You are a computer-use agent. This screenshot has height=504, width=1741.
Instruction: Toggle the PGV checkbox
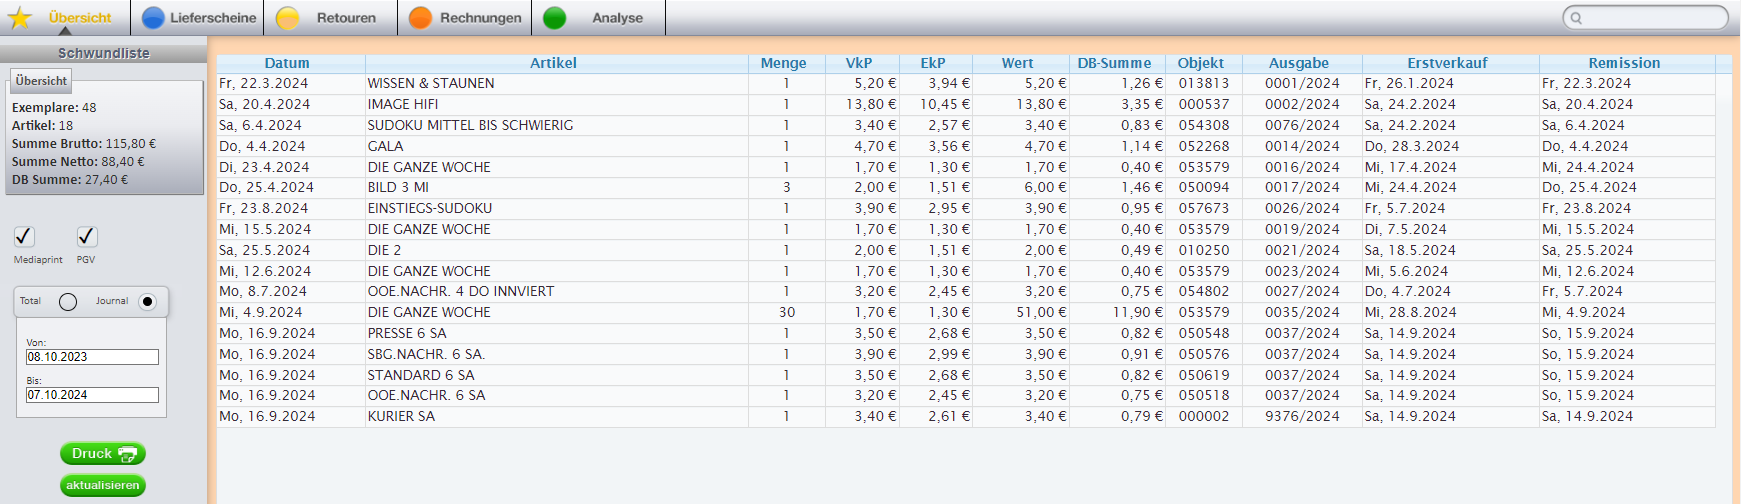tap(87, 236)
